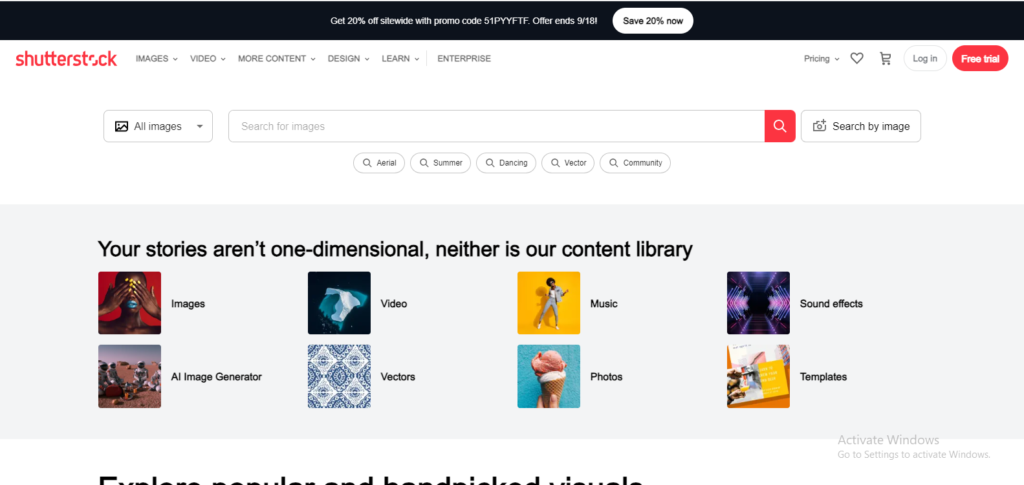
Task: Open the favorites heart icon
Action: coord(857,59)
